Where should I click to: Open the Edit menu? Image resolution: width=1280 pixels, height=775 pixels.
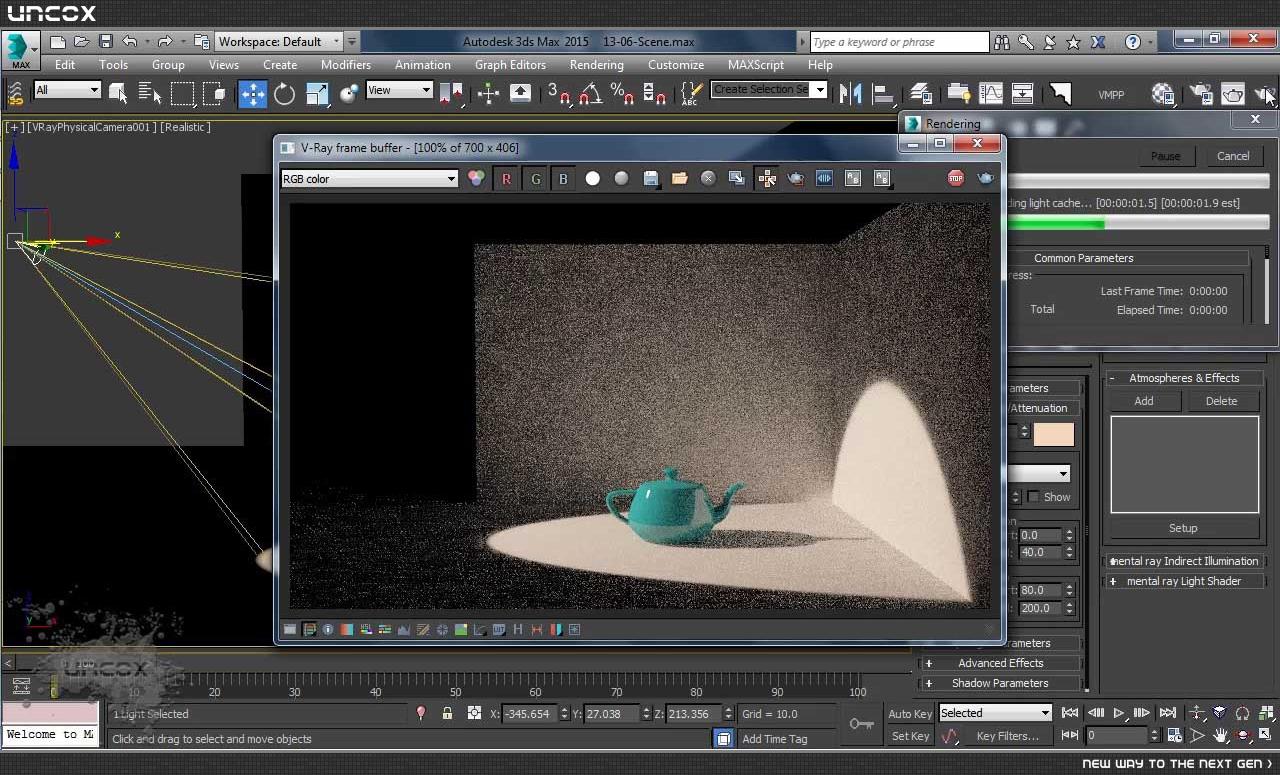[x=65, y=65]
